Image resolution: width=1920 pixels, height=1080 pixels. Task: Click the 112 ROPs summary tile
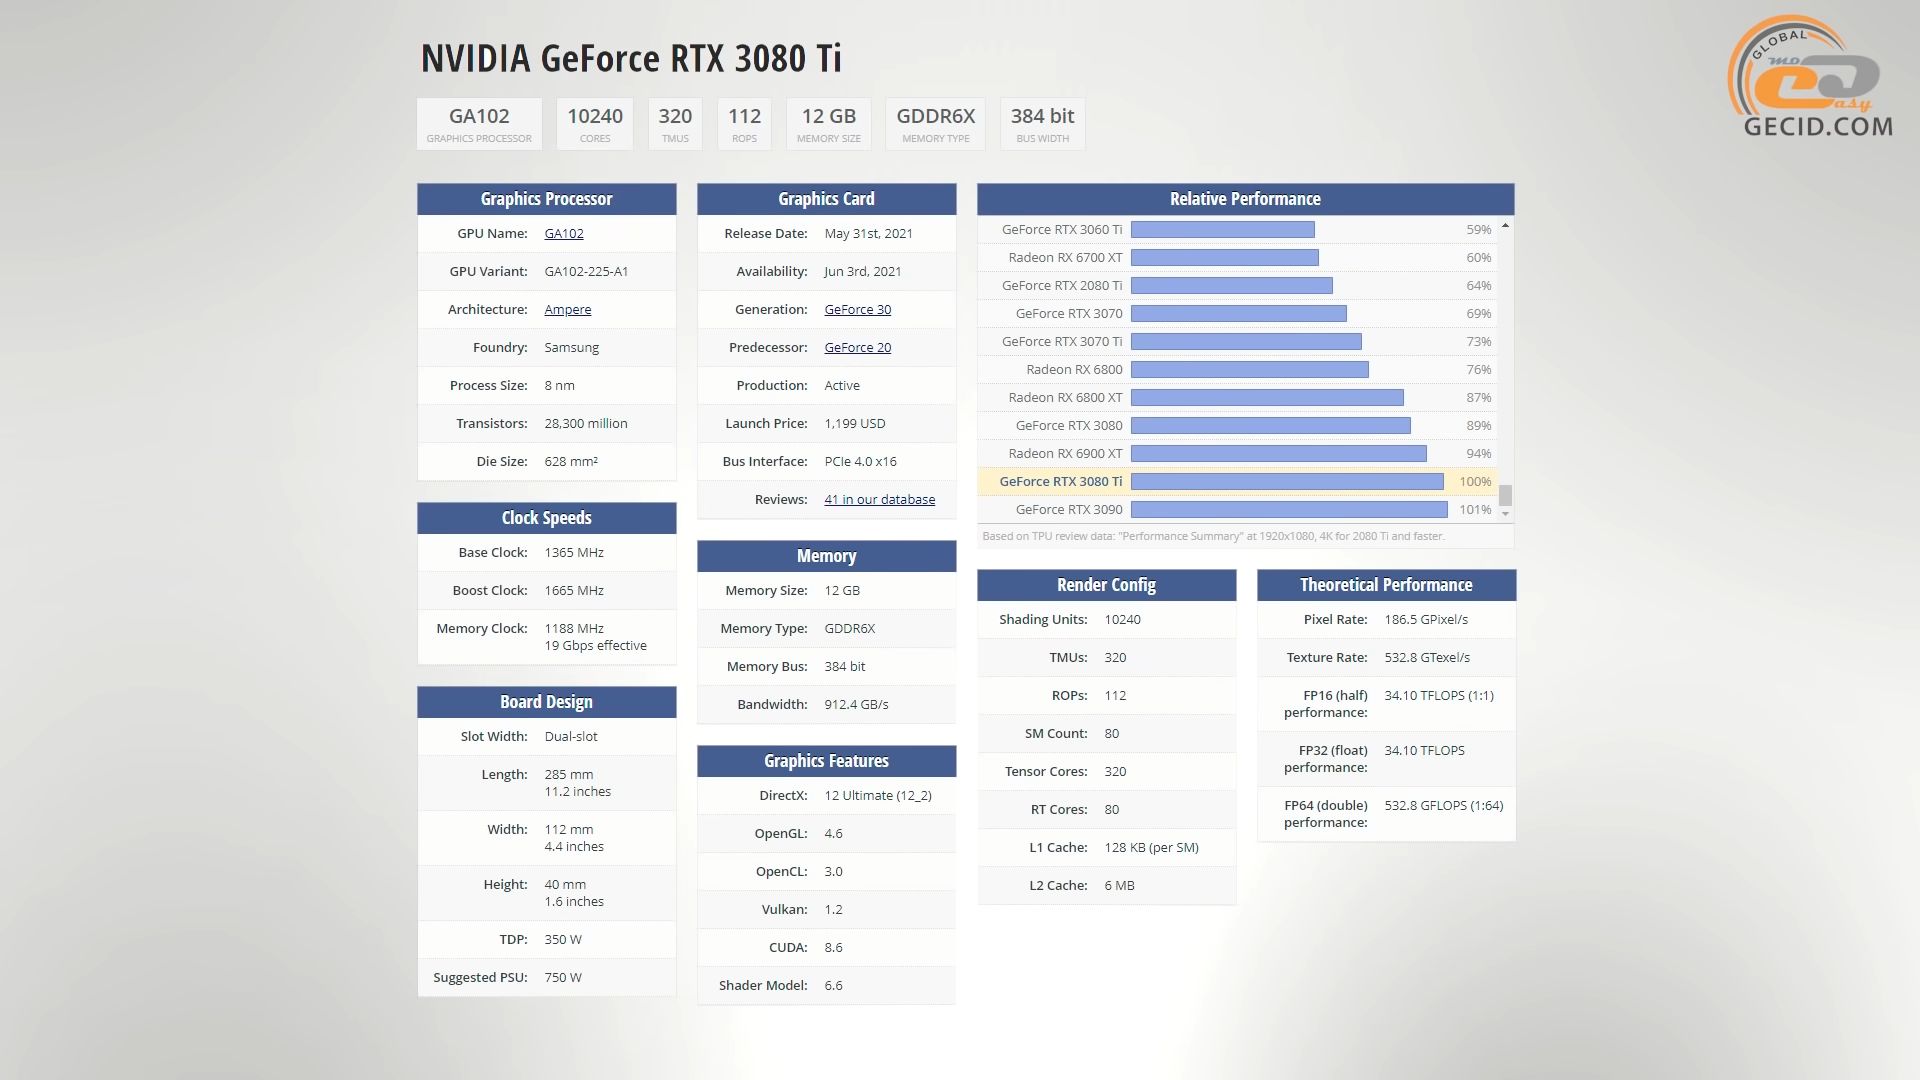pos(744,124)
